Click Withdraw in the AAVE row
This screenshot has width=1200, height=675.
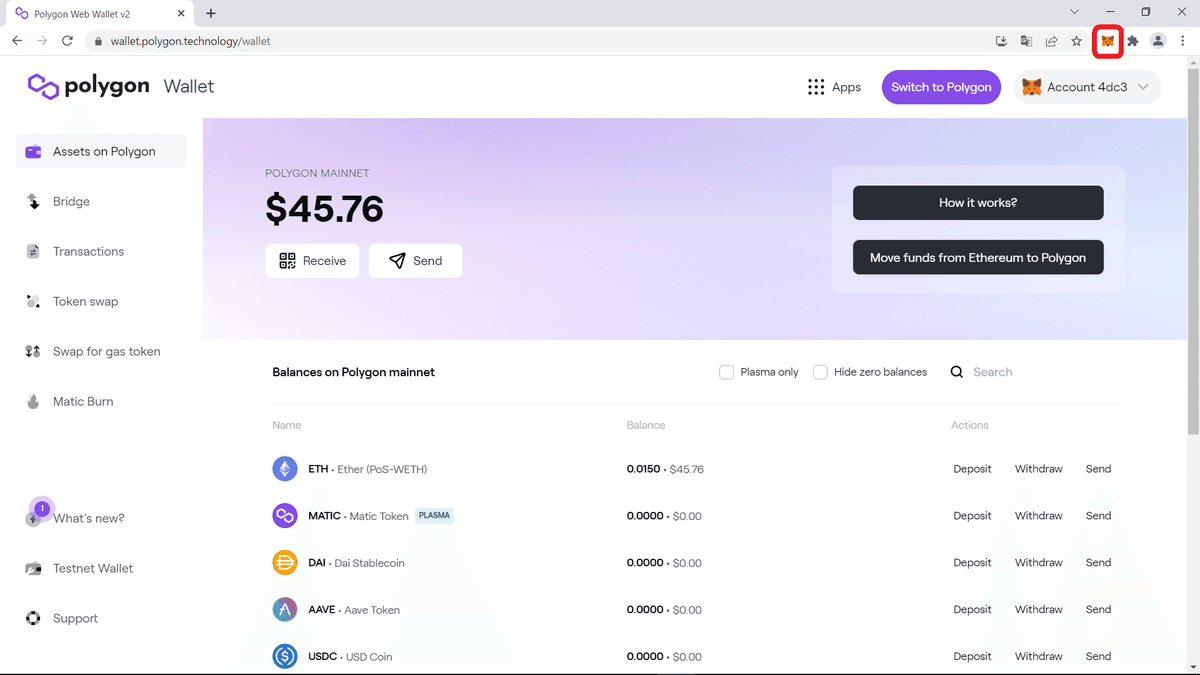point(1038,609)
